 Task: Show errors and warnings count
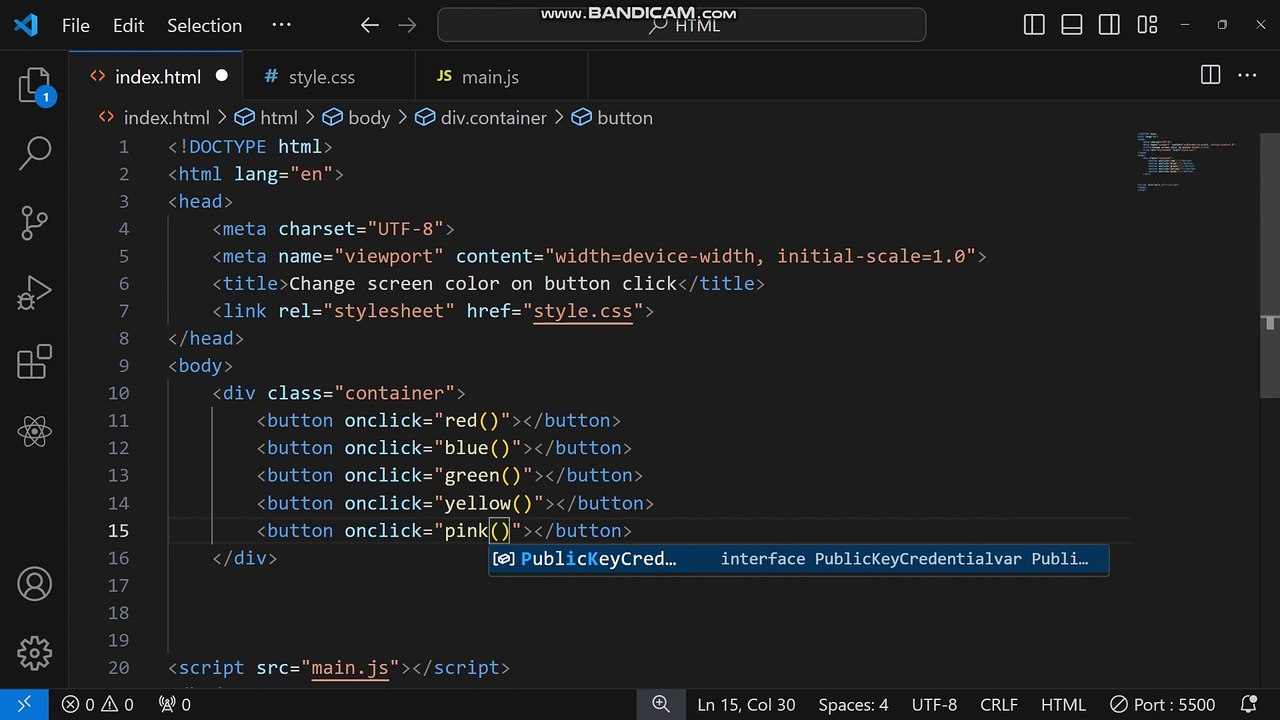click(x=97, y=705)
